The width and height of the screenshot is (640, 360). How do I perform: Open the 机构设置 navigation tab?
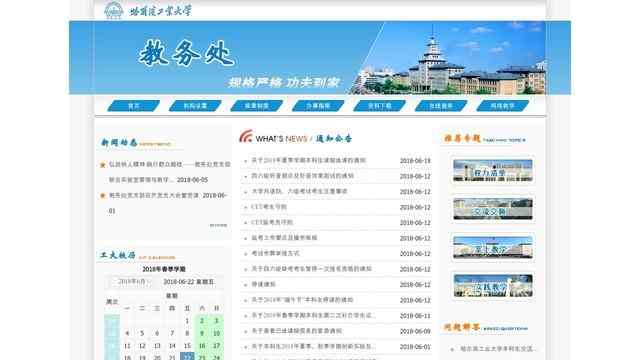(195, 106)
